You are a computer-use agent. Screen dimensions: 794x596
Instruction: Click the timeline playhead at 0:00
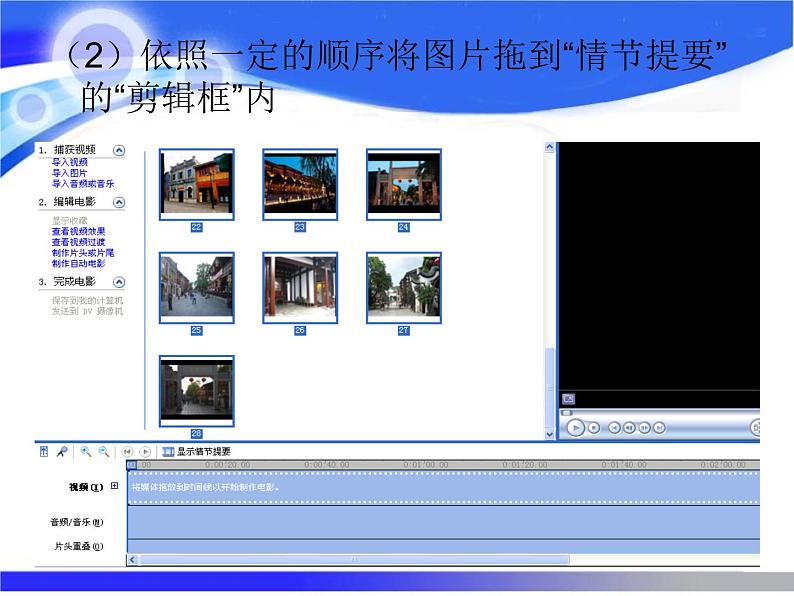click(x=132, y=464)
